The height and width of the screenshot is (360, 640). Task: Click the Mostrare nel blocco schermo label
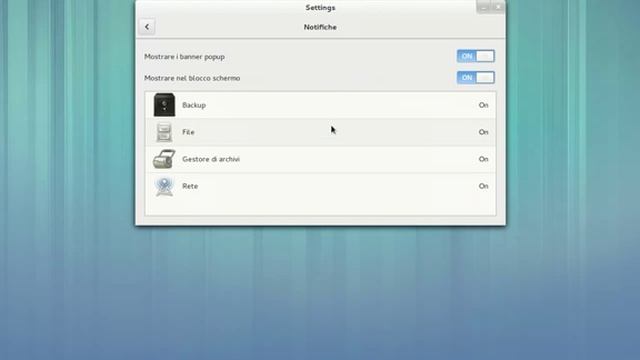click(192, 78)
